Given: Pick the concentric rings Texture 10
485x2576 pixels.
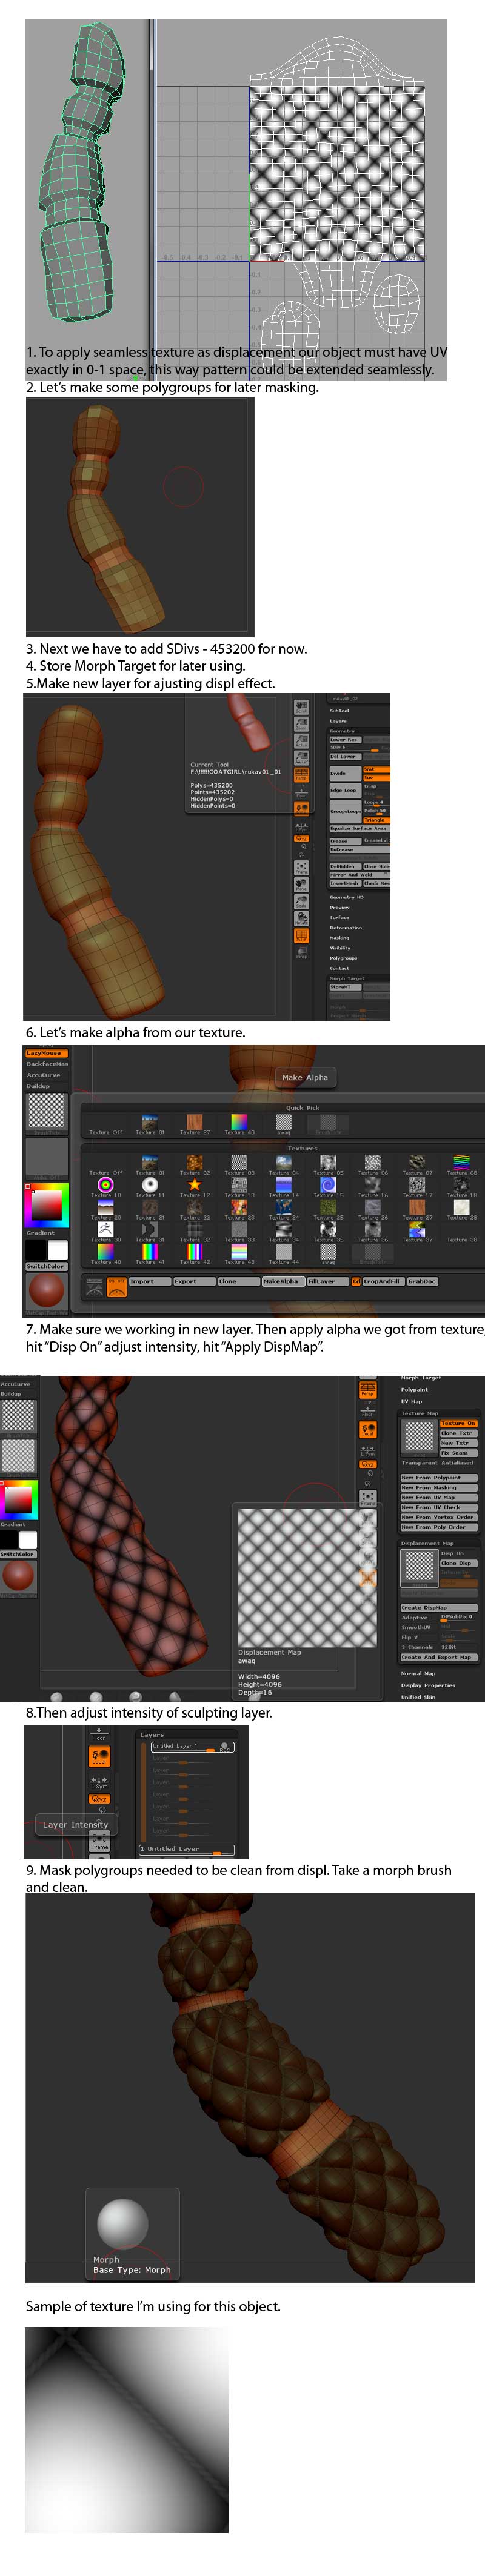Looking at the screenshot, I should (106, 1186).
